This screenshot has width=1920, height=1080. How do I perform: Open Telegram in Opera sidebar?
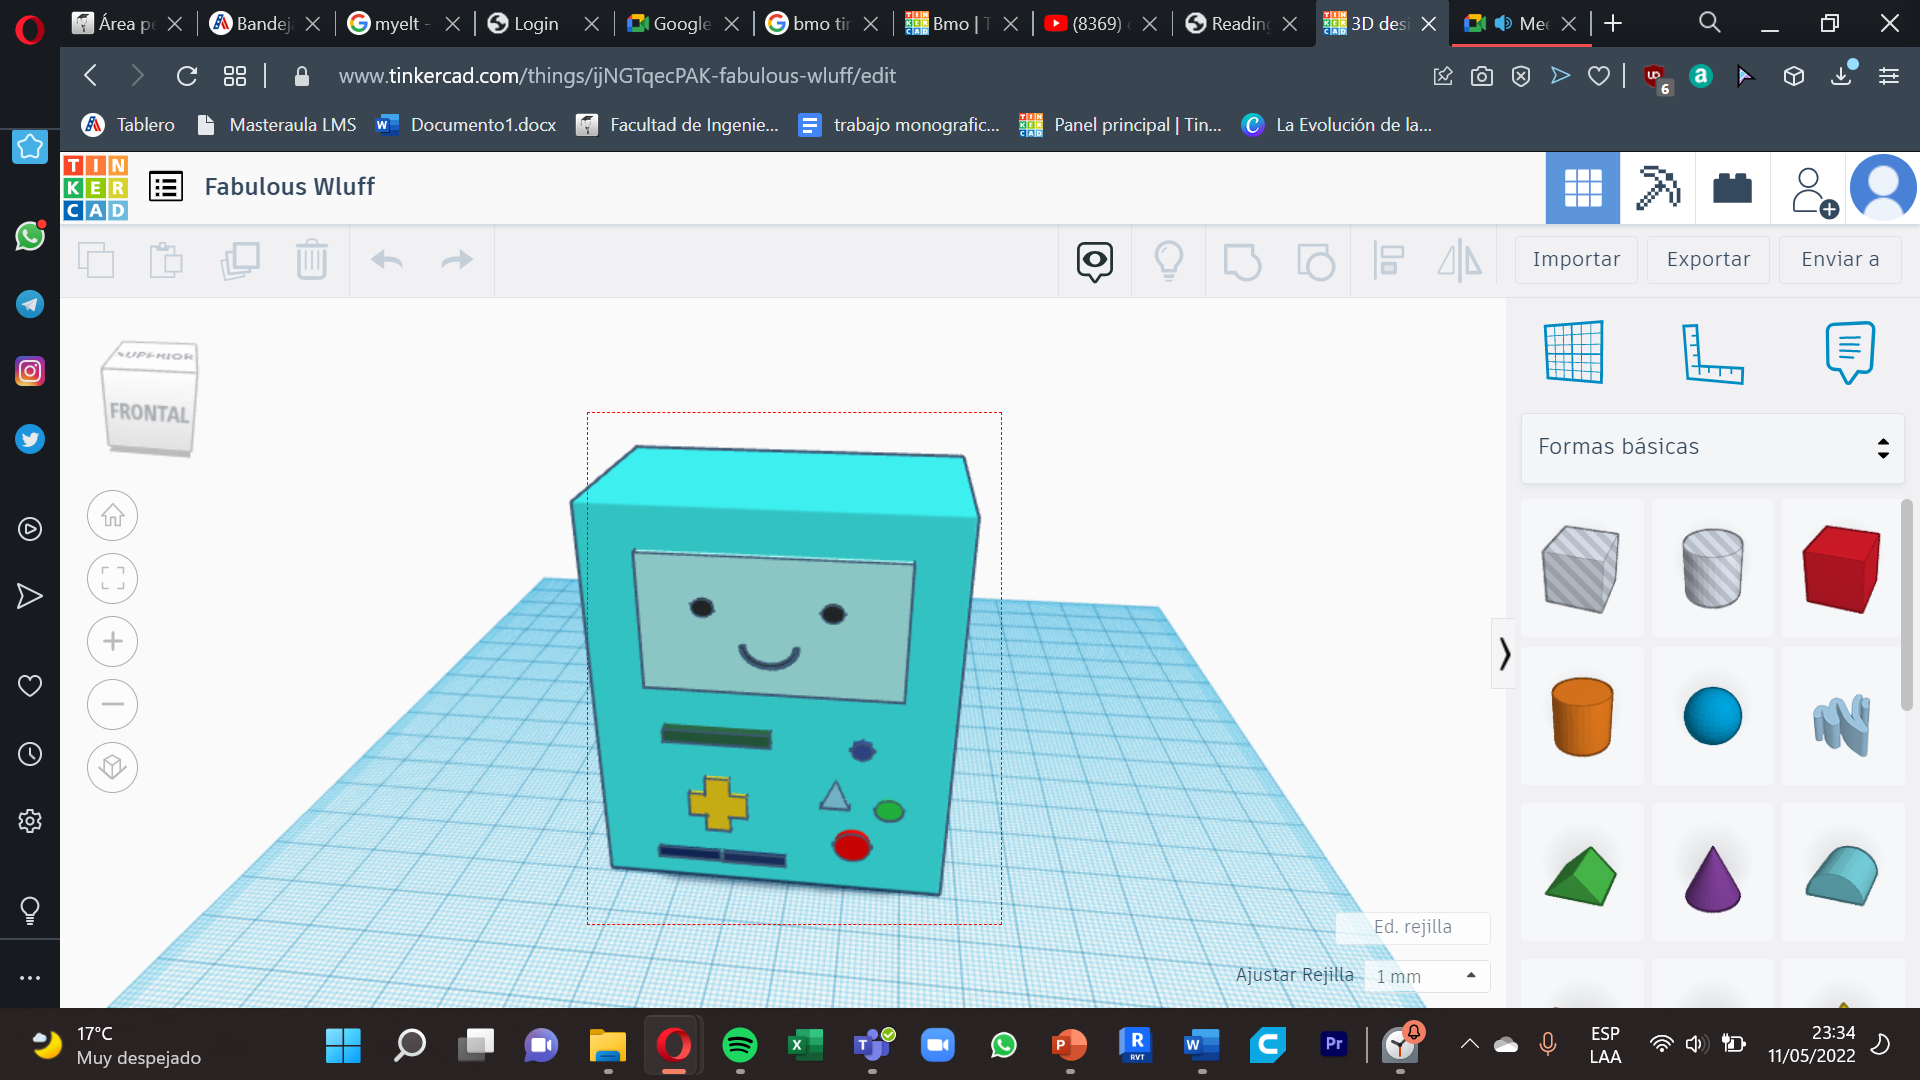click(30, 304)
